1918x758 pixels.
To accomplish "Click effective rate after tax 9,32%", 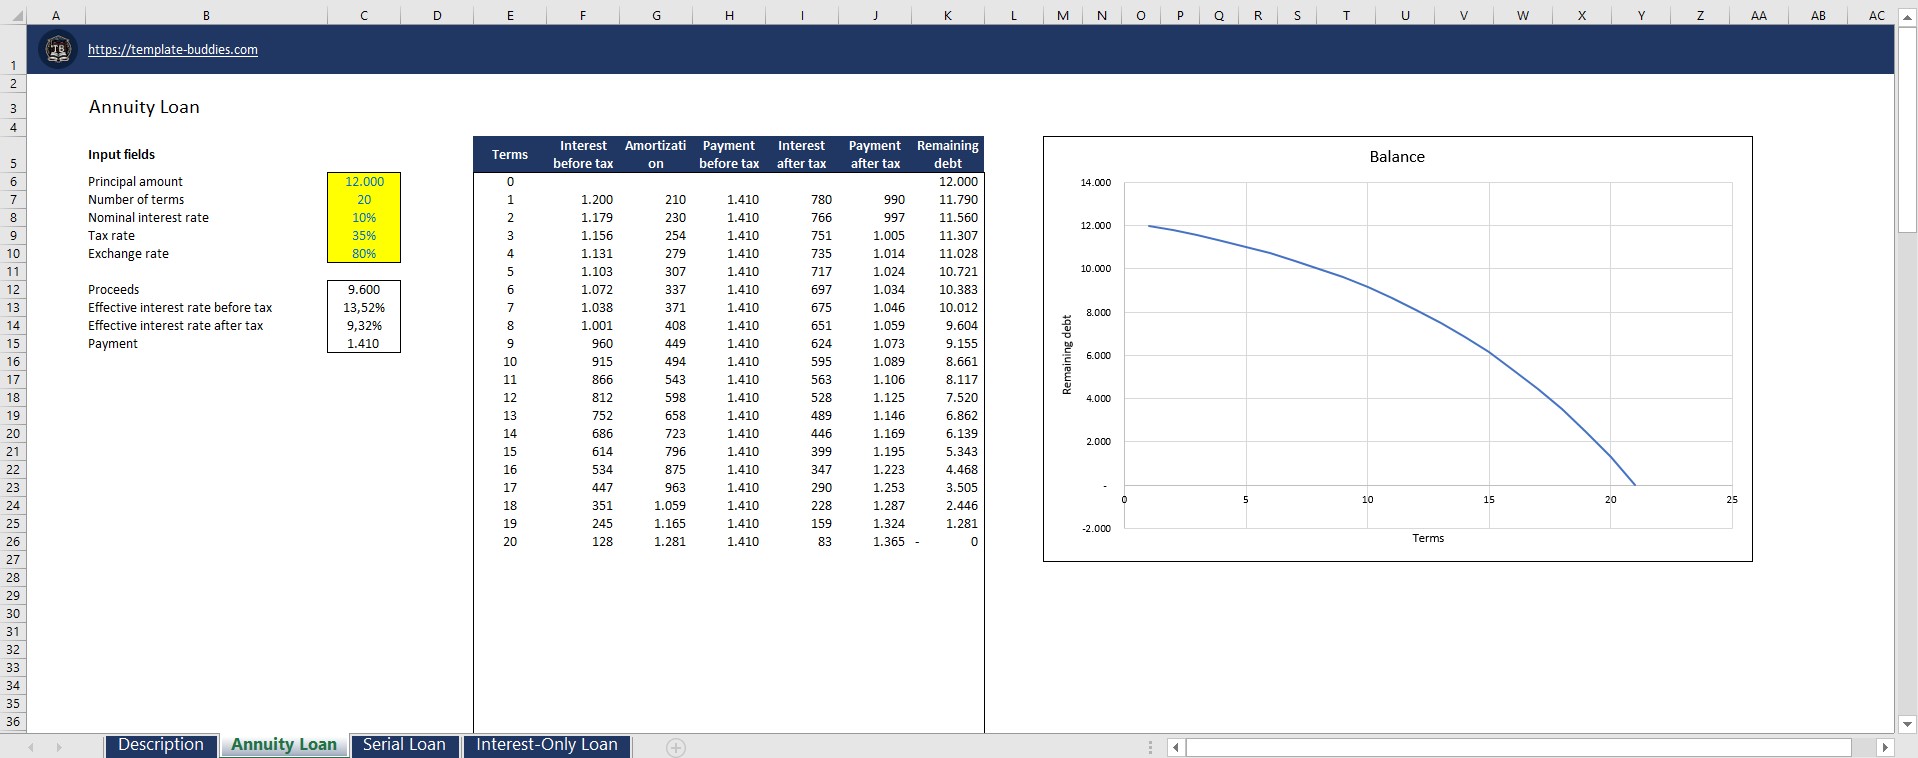I will 364,326.
